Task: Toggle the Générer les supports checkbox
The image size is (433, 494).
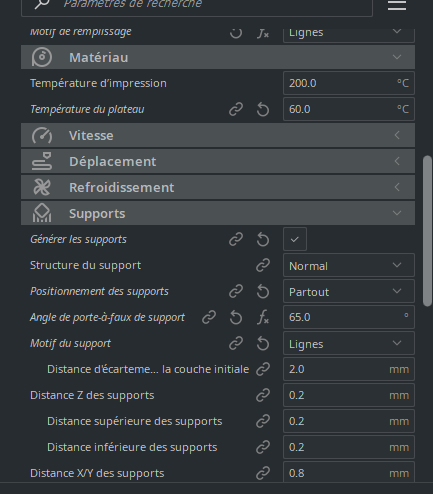Action: (295, 239)
